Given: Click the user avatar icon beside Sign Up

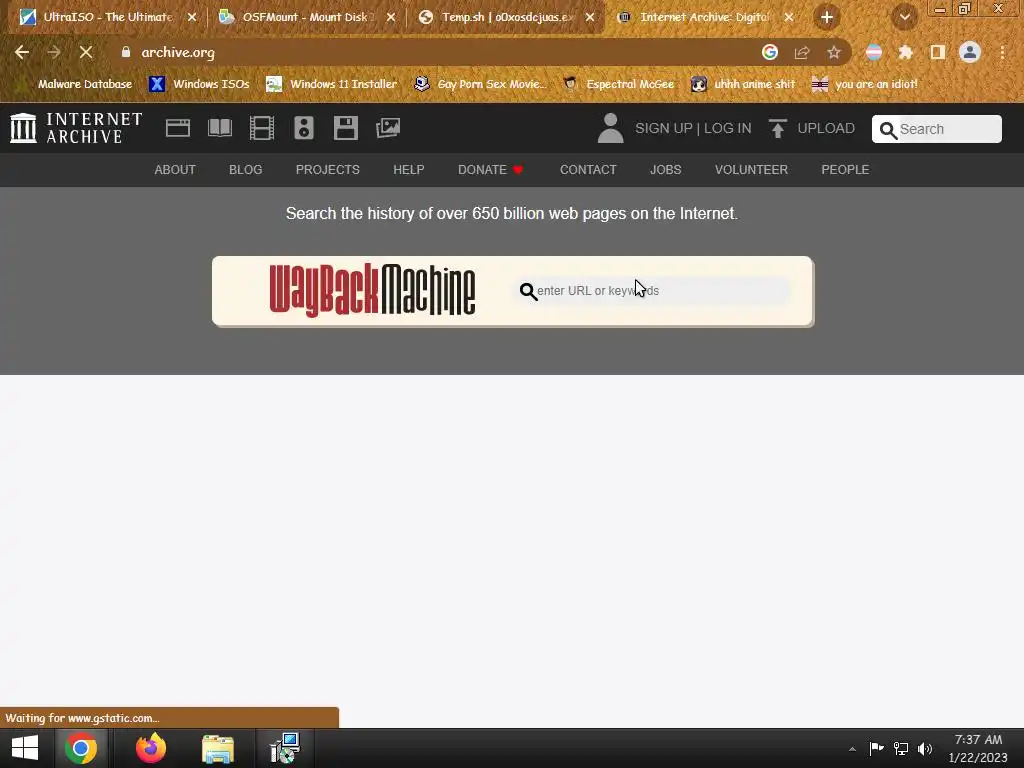Looking at the screenshot, I should [611, 128].
